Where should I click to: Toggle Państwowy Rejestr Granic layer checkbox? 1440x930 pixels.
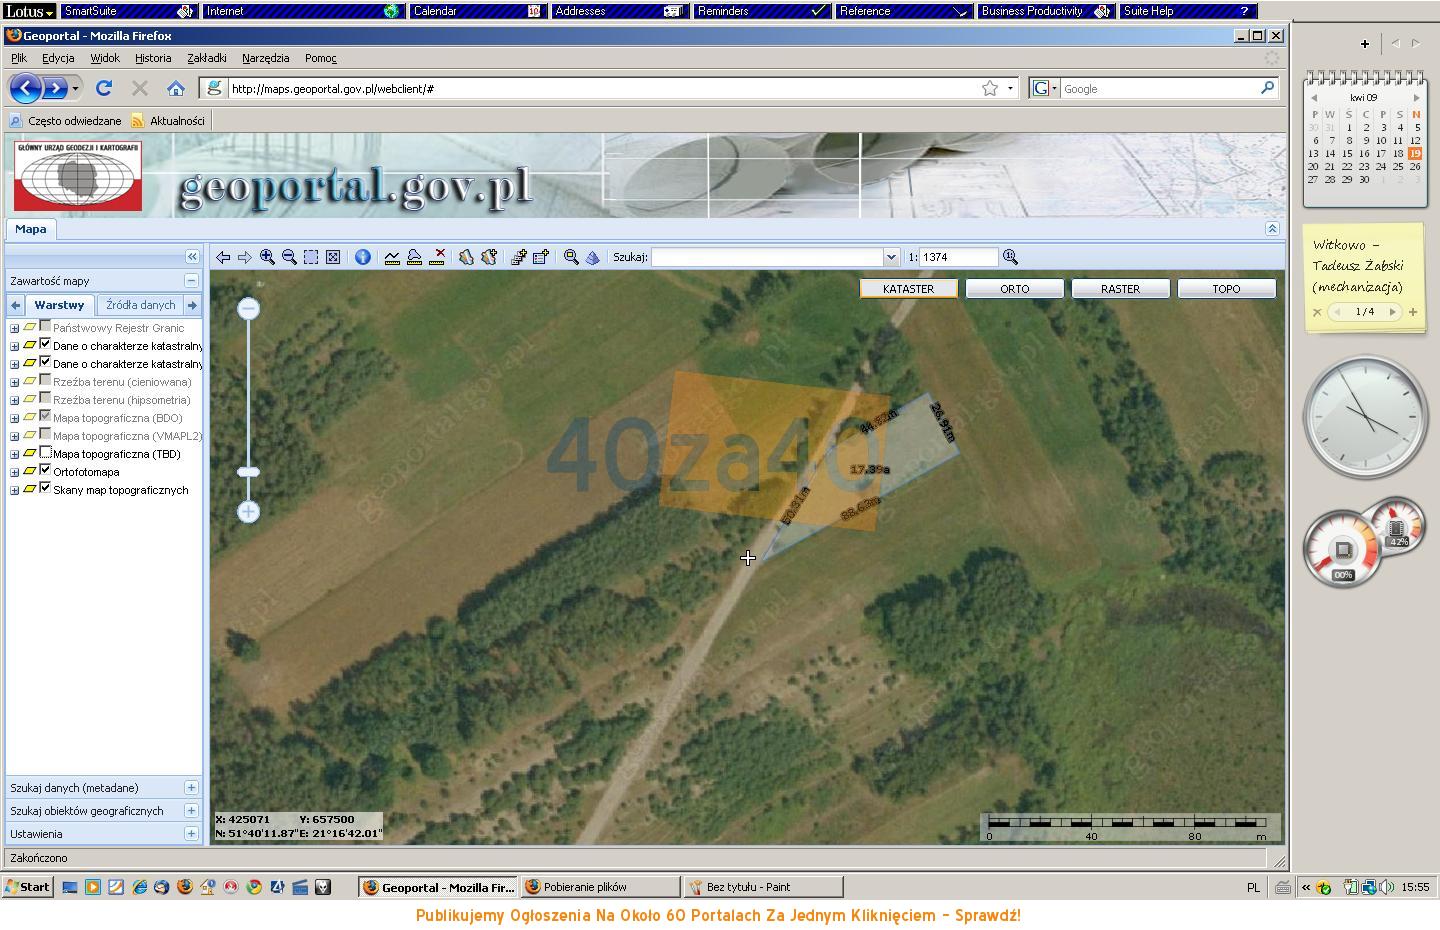pyautogui.click(x=45, y=326)
